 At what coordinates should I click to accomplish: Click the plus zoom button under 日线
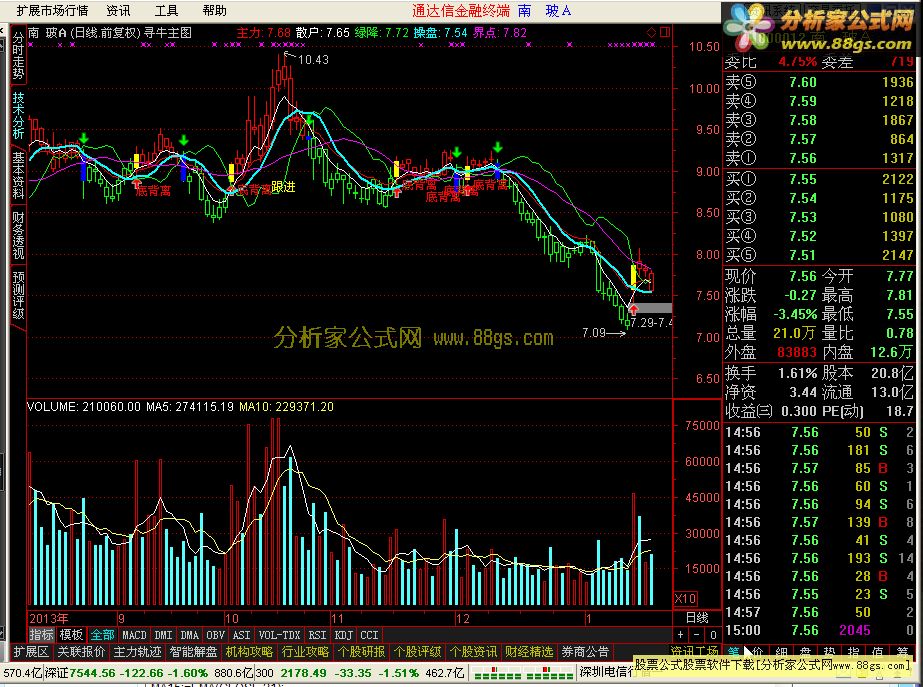point(681,635)
